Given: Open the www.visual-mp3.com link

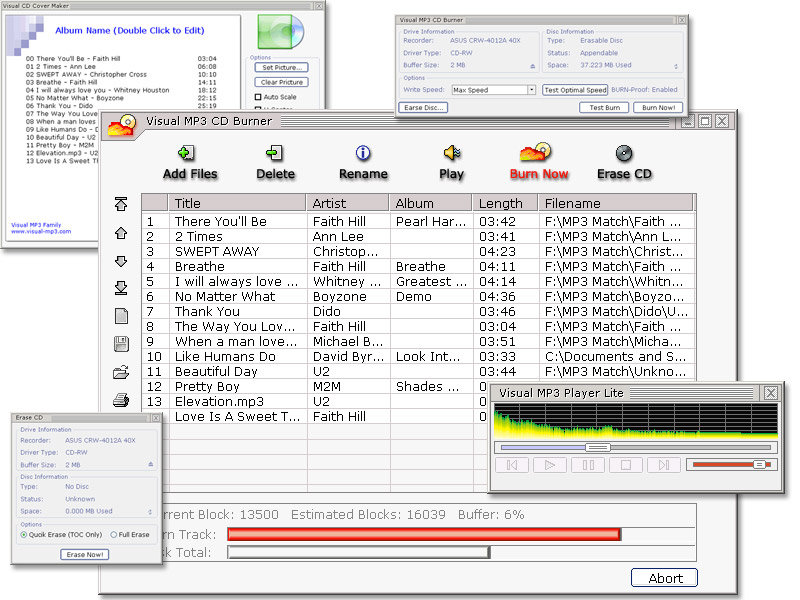Looking at the screenshot, I should click(41, 232).
